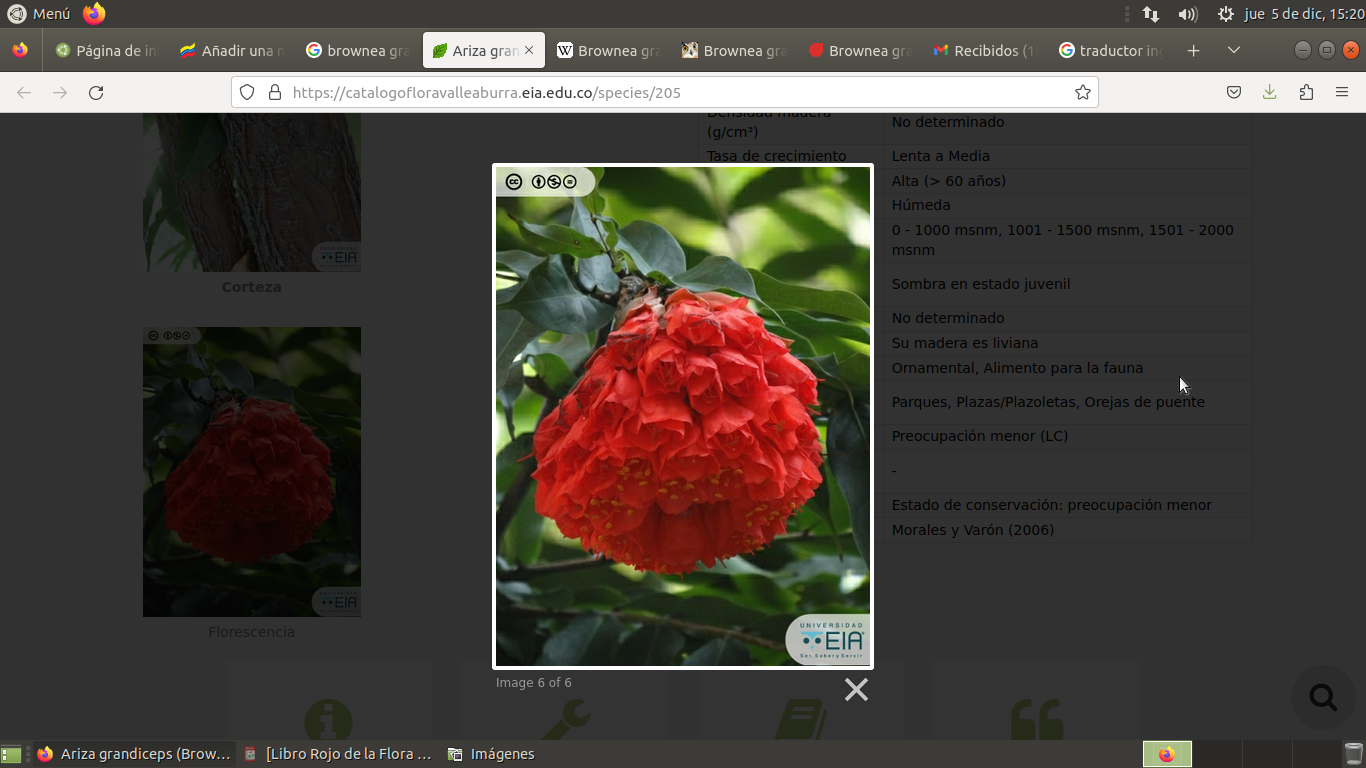Switch to the Wikipedia Brownea tab
This screenshot has width=1366, height=768.
(608, 51)
